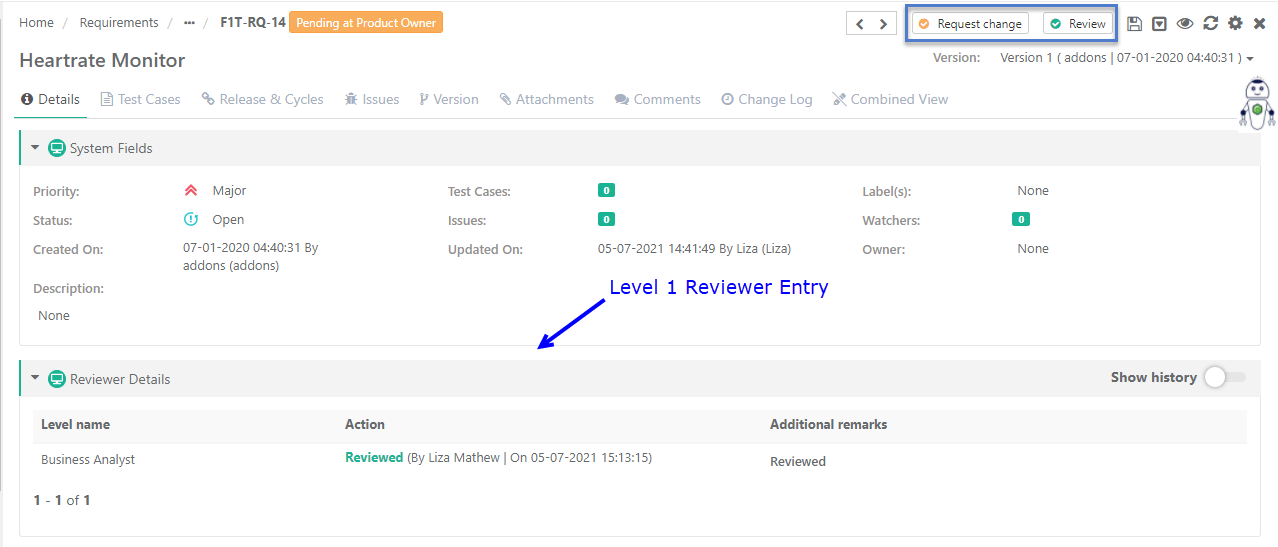Click the Open status icon
Viewport: 1278px width, 547px height.
[x=191, y=220]
